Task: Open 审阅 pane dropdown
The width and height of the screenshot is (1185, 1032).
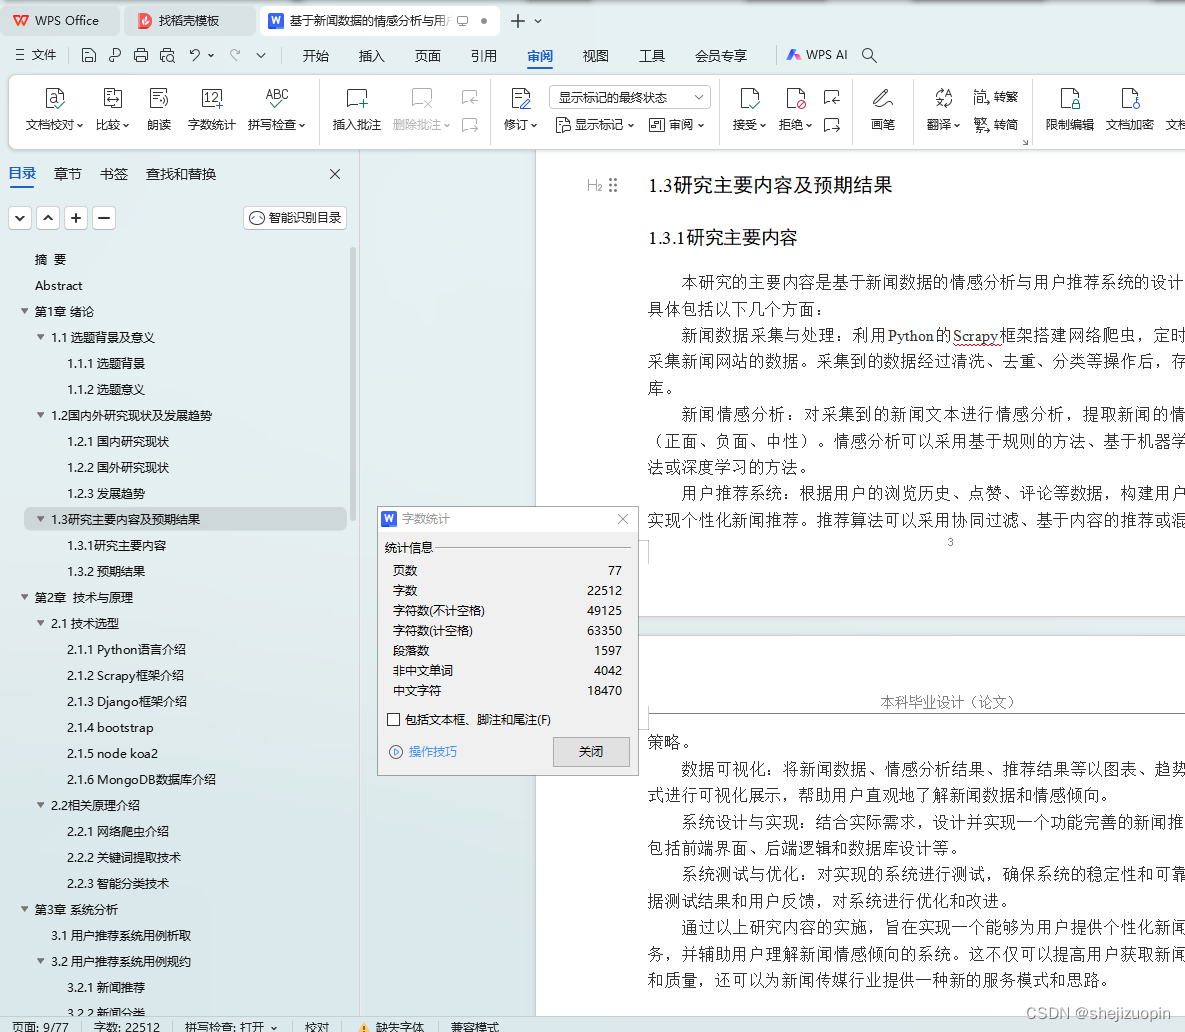Action: tap(676, 125)
